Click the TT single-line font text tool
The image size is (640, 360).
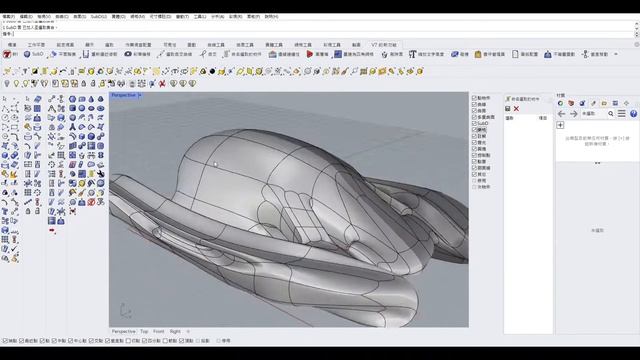pyautogui.click(x=426, y=54)
